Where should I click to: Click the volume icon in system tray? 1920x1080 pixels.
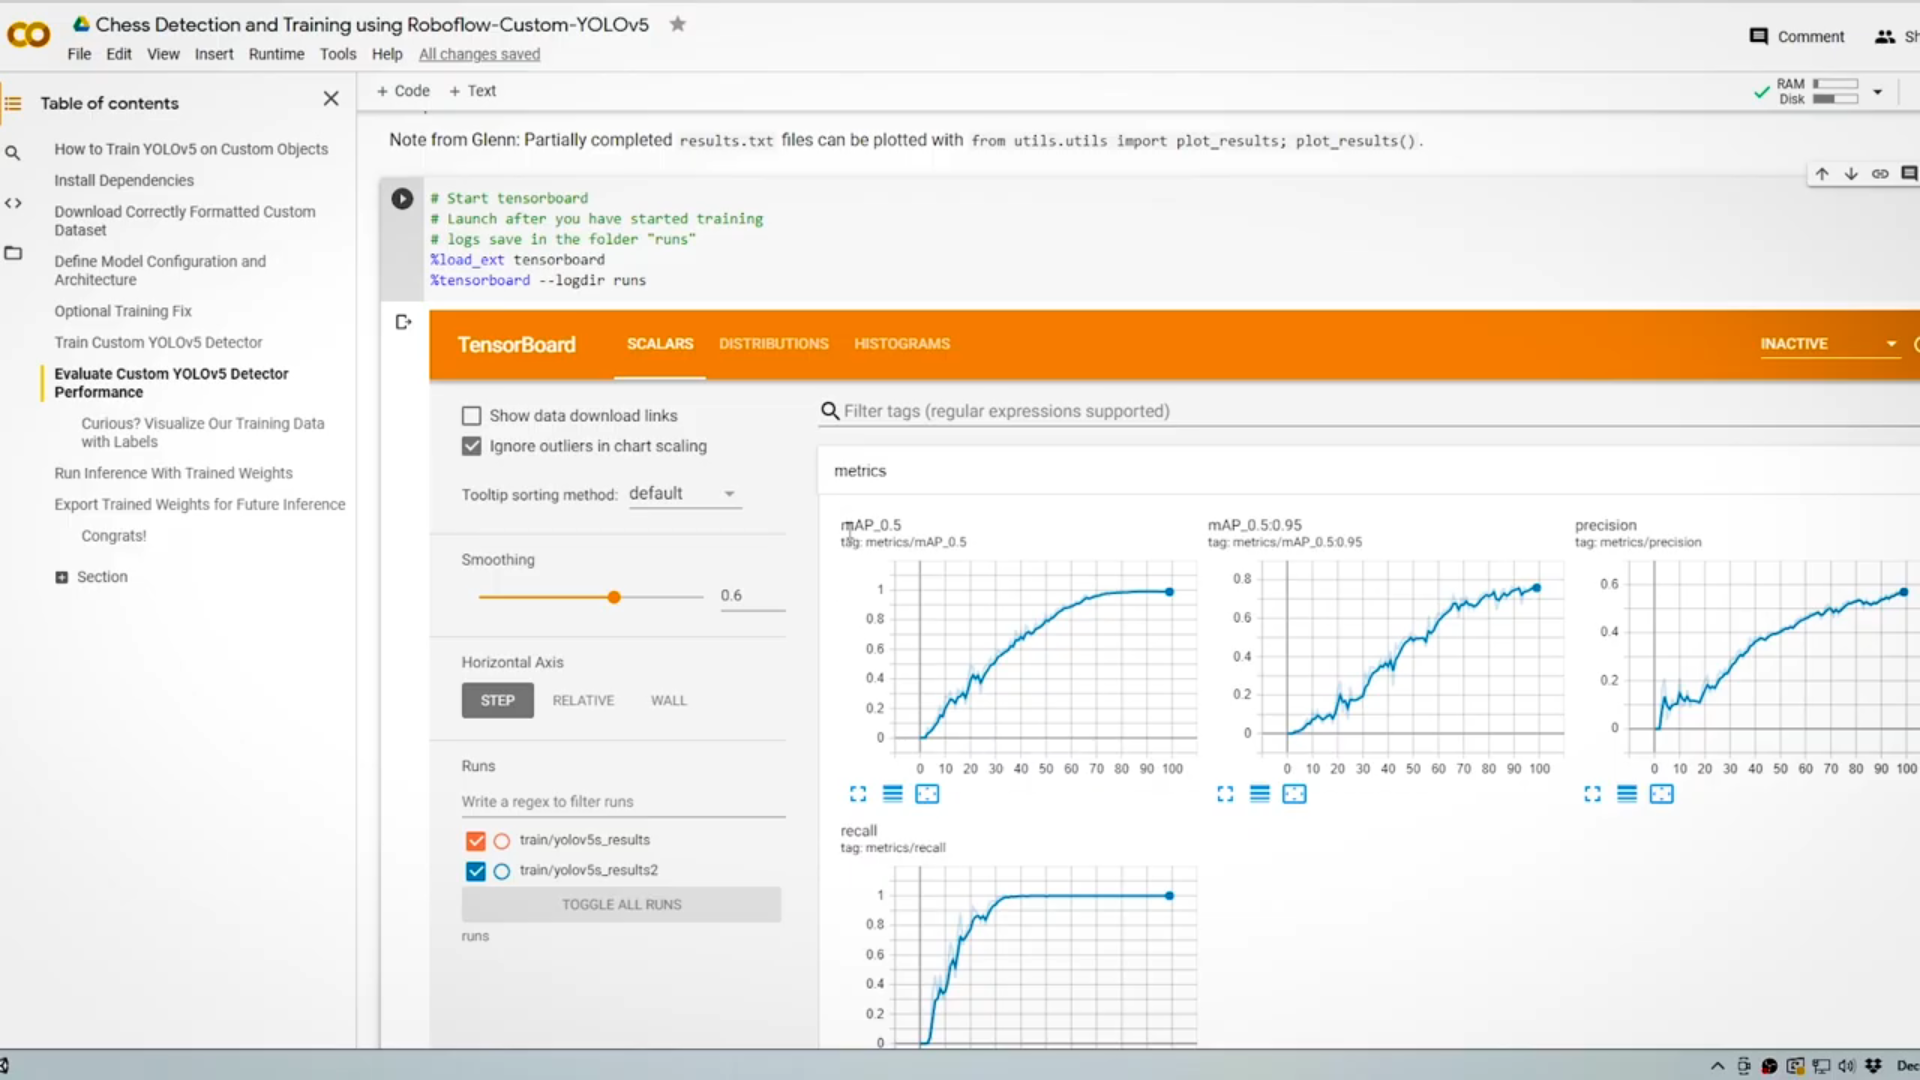1846,1066
